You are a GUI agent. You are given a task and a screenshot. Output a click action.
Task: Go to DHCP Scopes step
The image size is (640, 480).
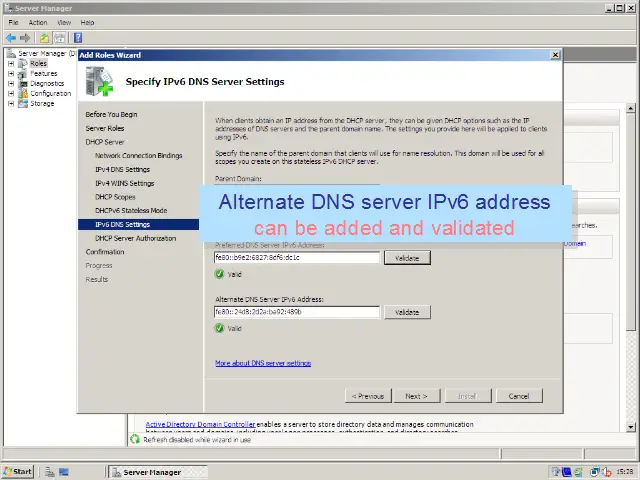point(115,197)
